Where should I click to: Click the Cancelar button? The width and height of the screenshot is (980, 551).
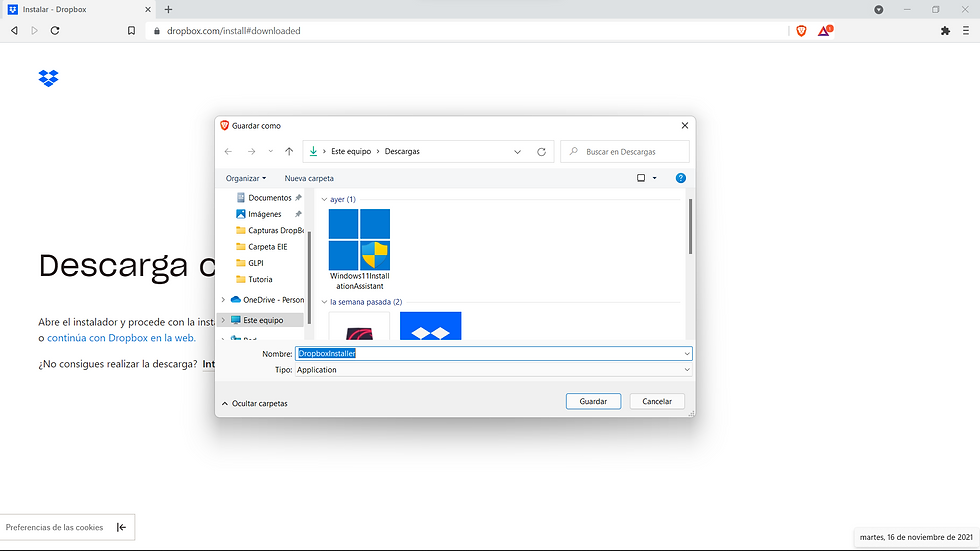click(657, 401)
